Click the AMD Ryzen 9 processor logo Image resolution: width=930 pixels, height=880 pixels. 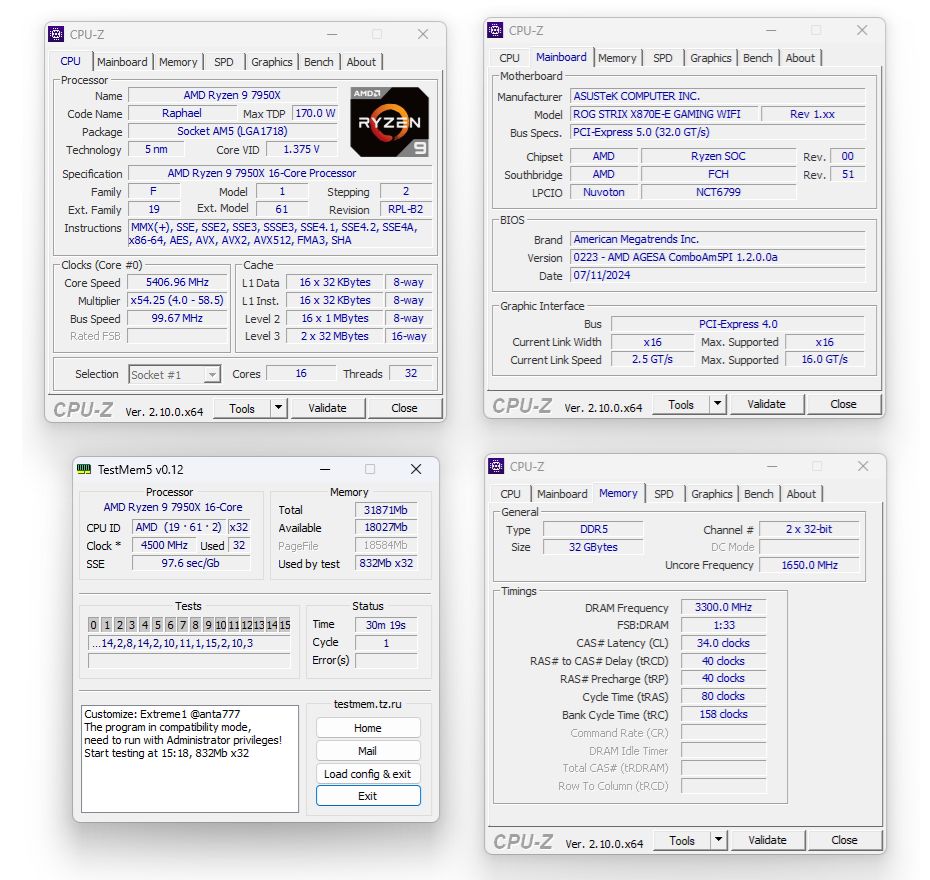pos(390,122)
